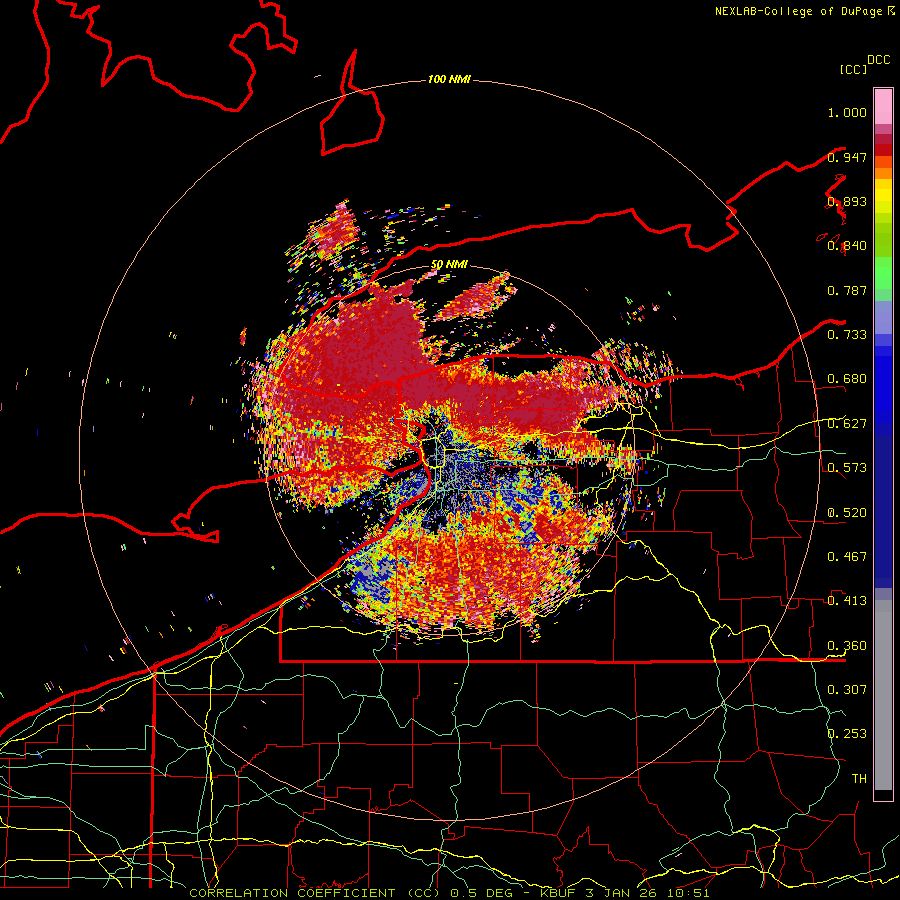The image size is (900, 900).
Task: Click the TH threshold label
Action: (x=859, y=778)
